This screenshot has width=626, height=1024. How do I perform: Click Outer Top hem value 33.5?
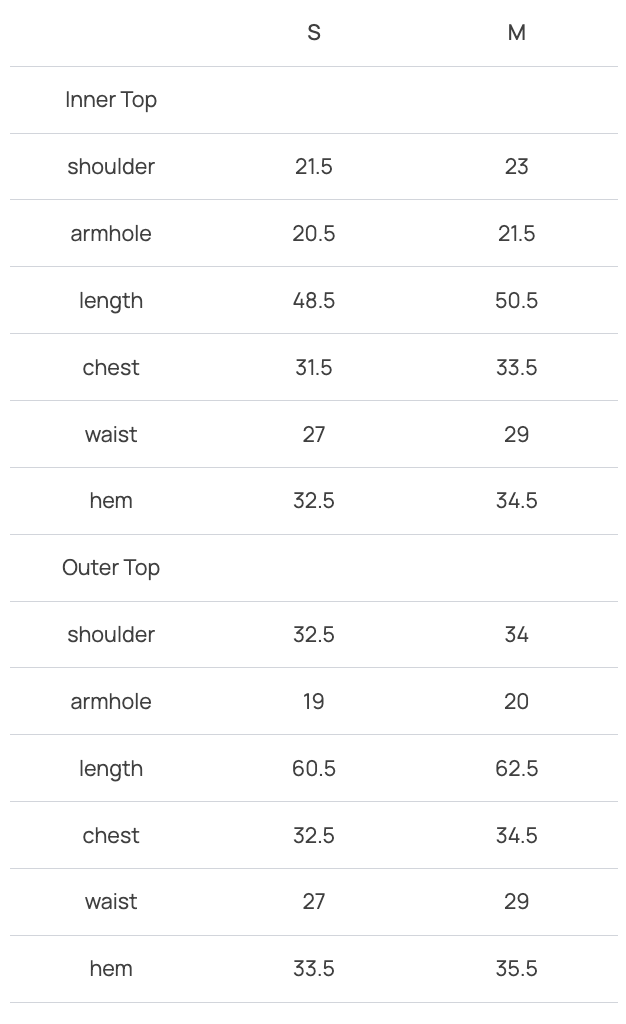314,969
